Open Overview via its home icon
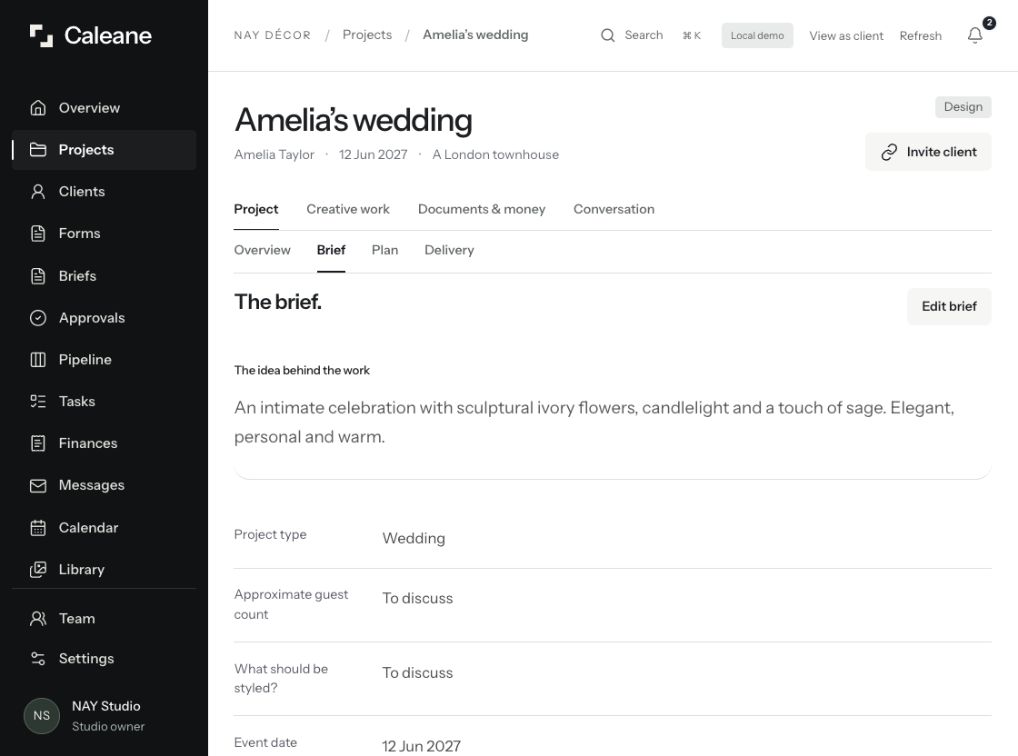This screenshot has width=1018, height=756. coord(38,108)
